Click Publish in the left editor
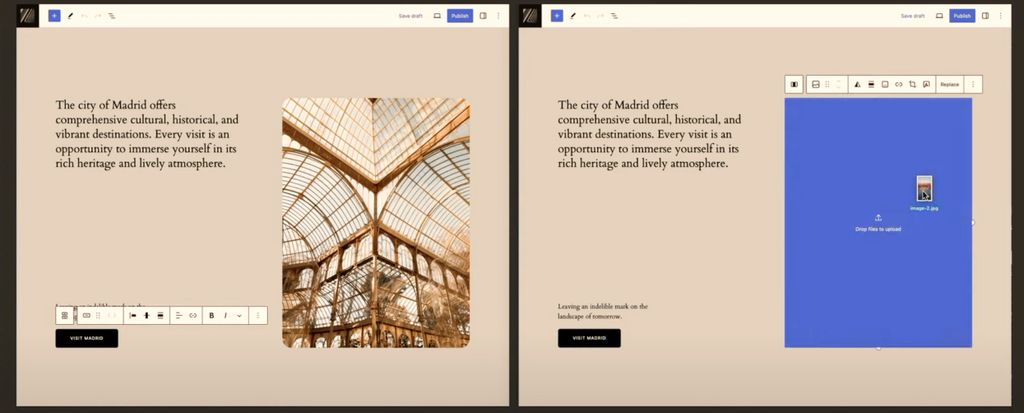Image resolution: width=1024 pixels, height=413 pixels. tap(460, 16)
